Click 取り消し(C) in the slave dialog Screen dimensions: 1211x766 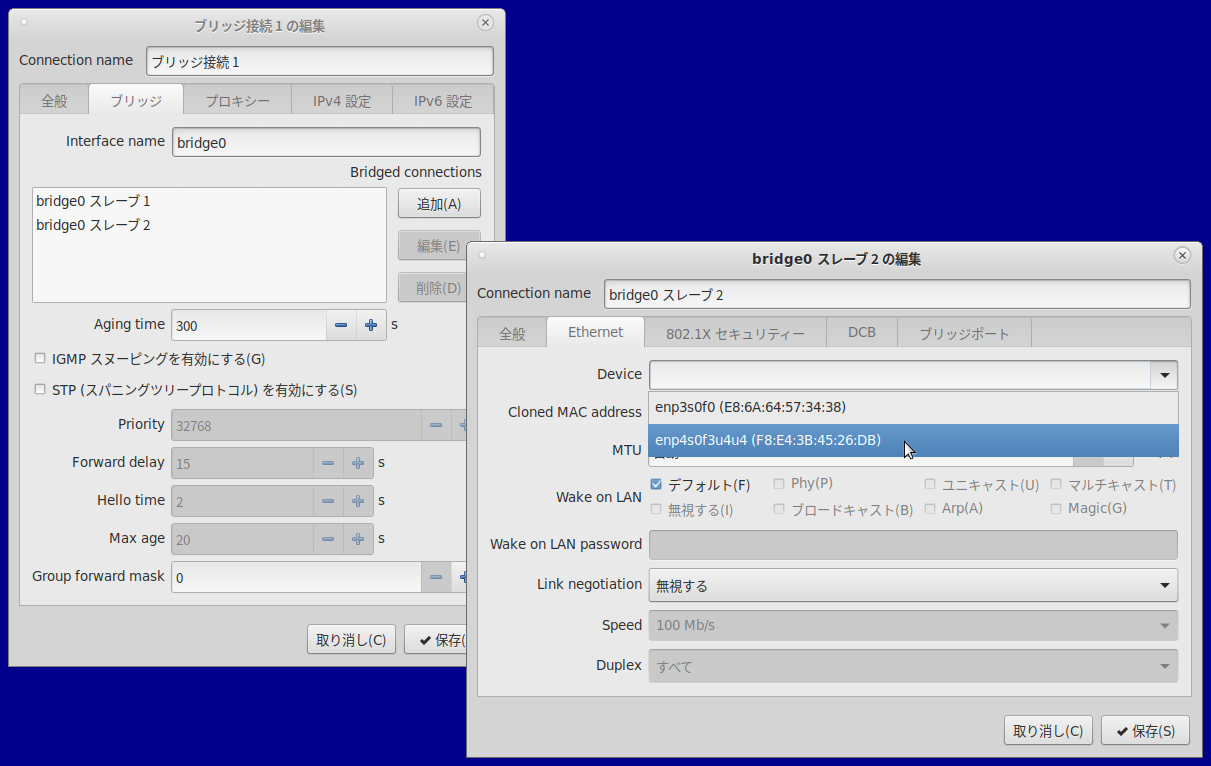1047,731
